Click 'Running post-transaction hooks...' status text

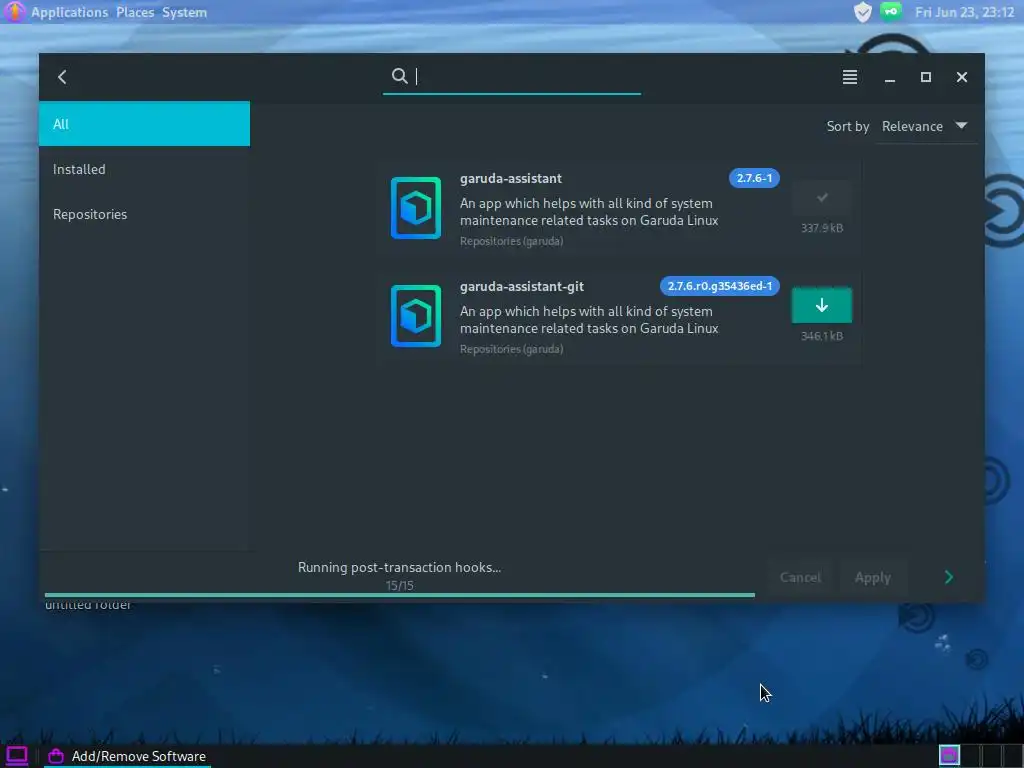(400, 568)
